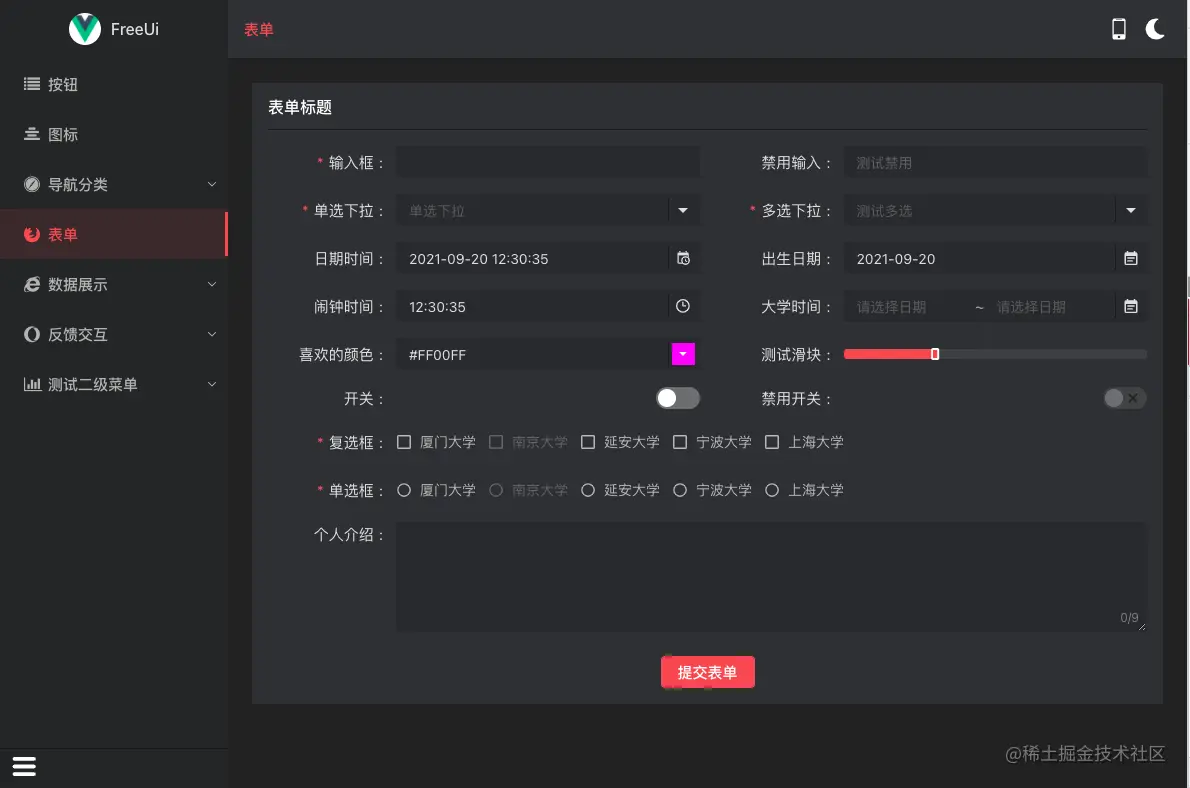The width and height of the screenshot is (1190, 788).
Task: Click the mobile phone preview icon
Action: tap(1118, 29)
